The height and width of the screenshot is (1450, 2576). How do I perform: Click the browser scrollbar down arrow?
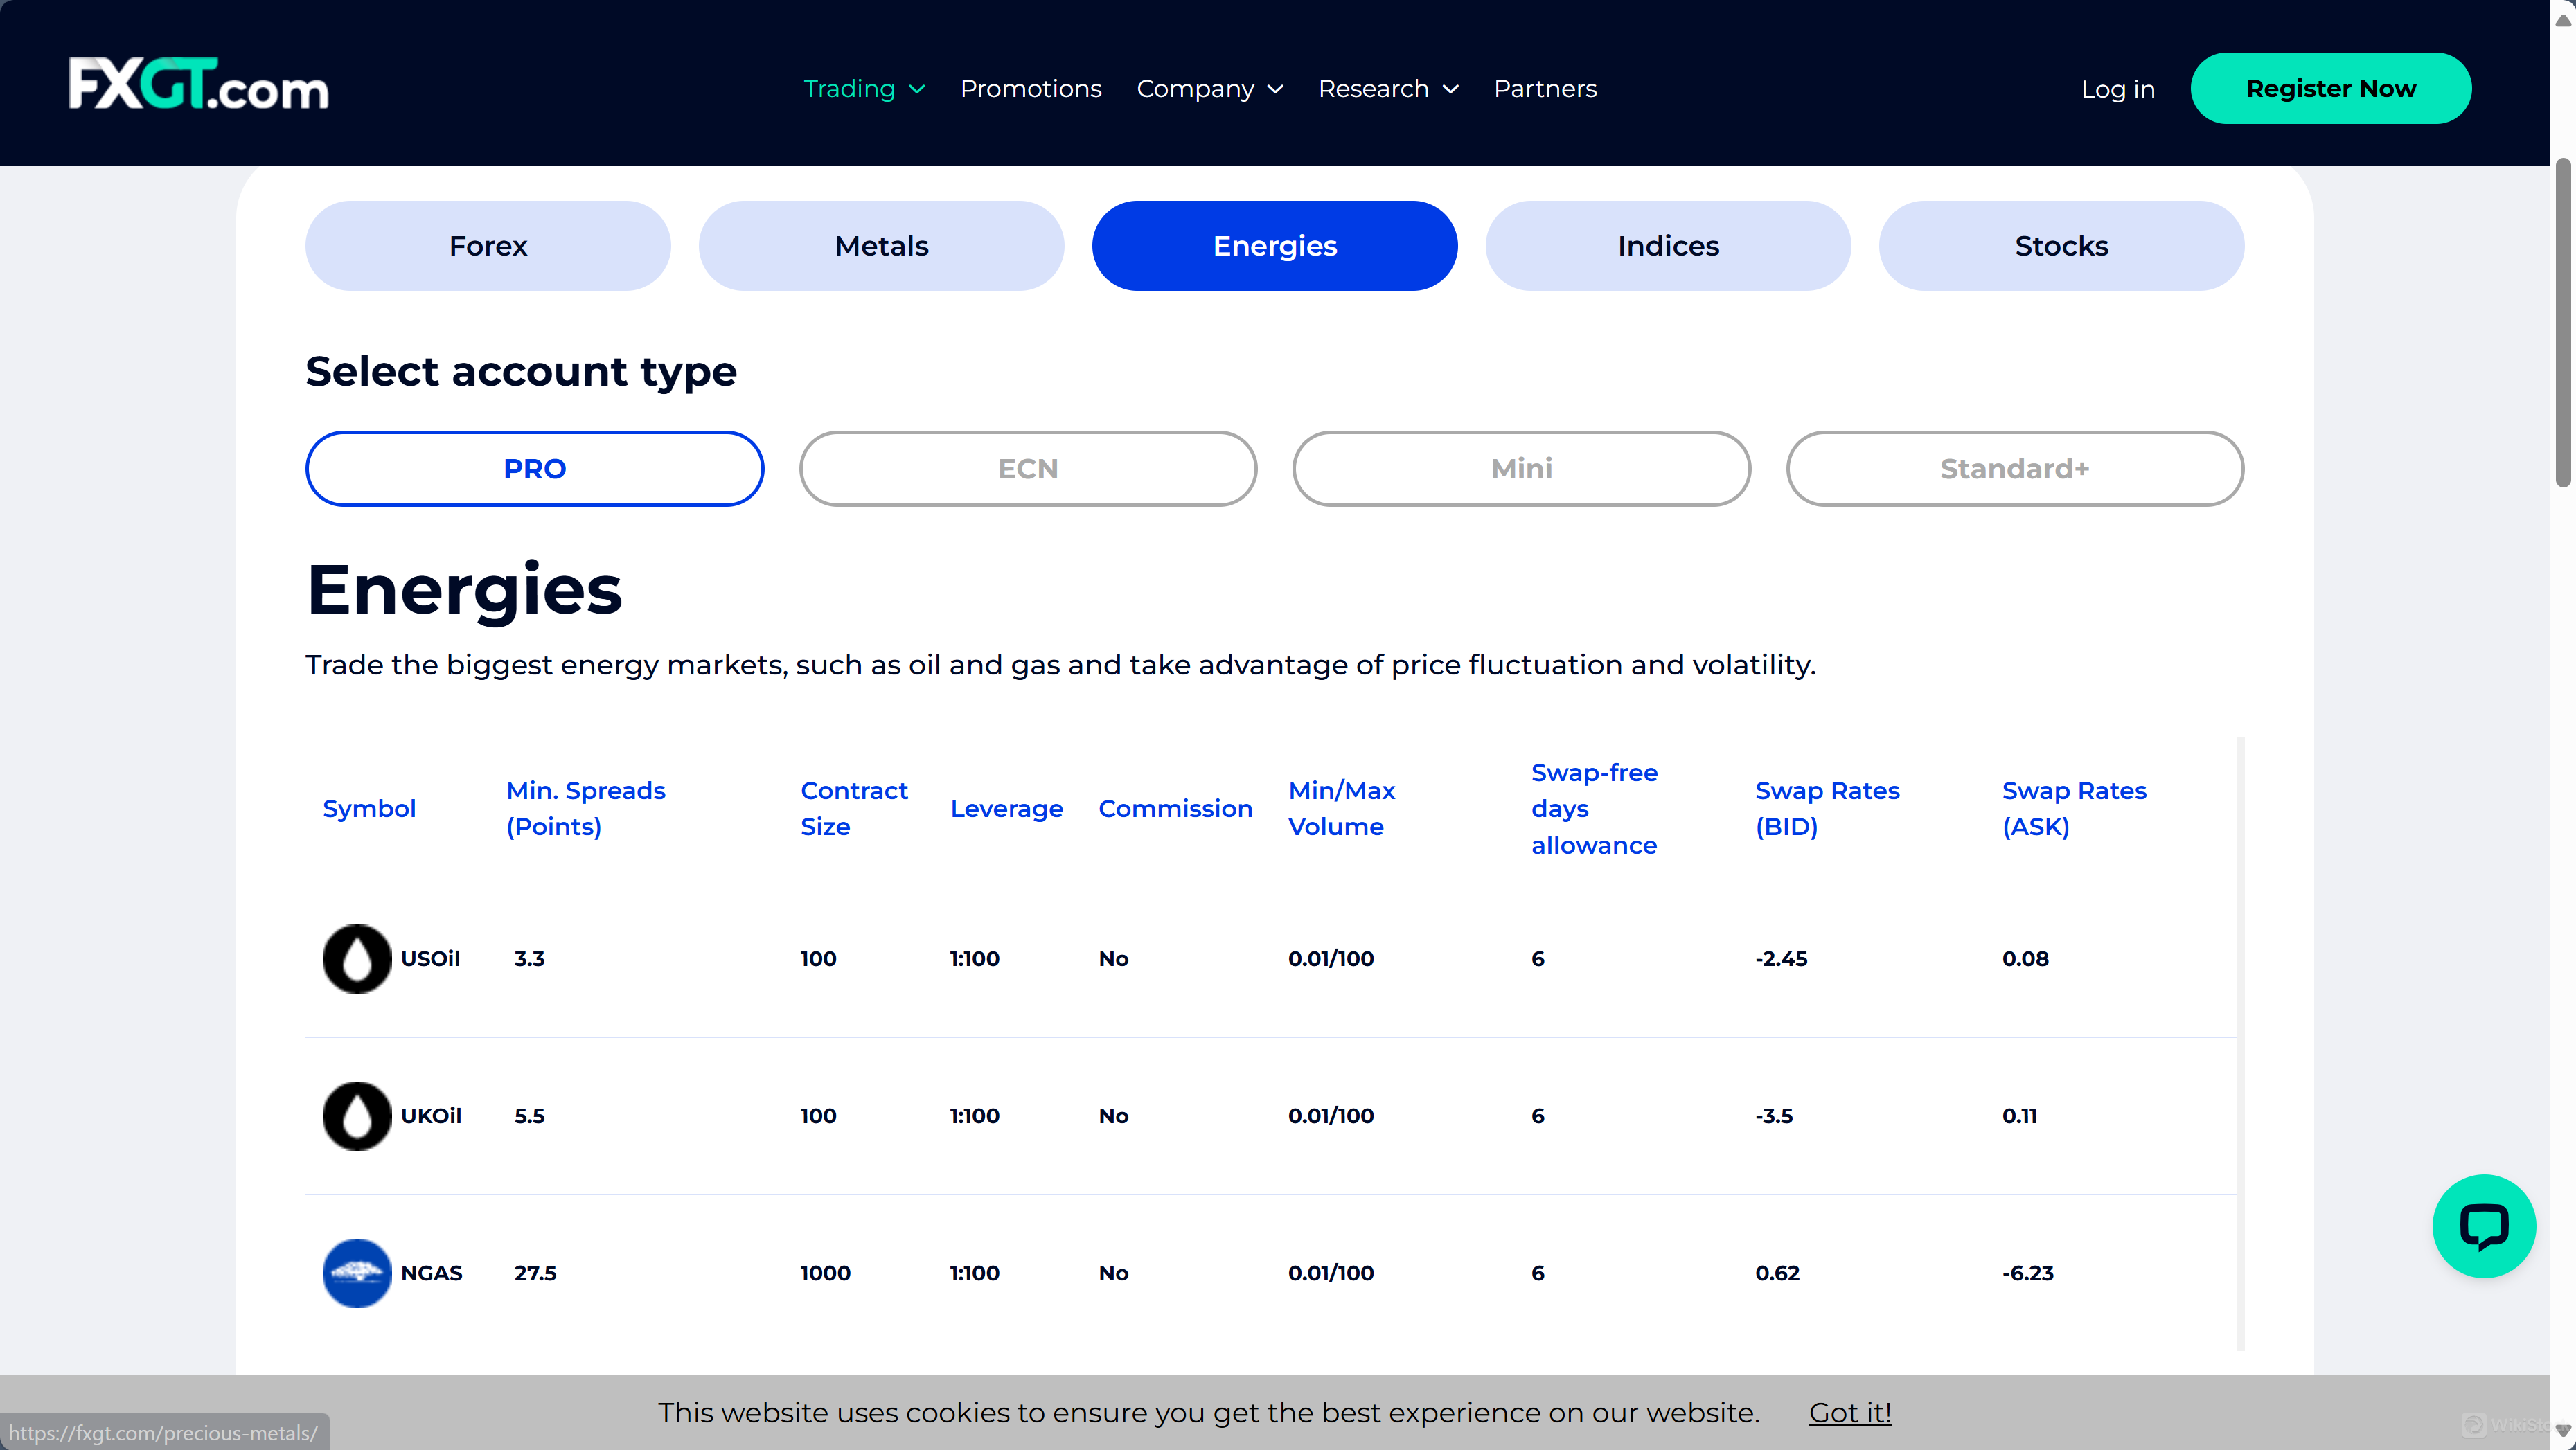pos(2563,1430)
